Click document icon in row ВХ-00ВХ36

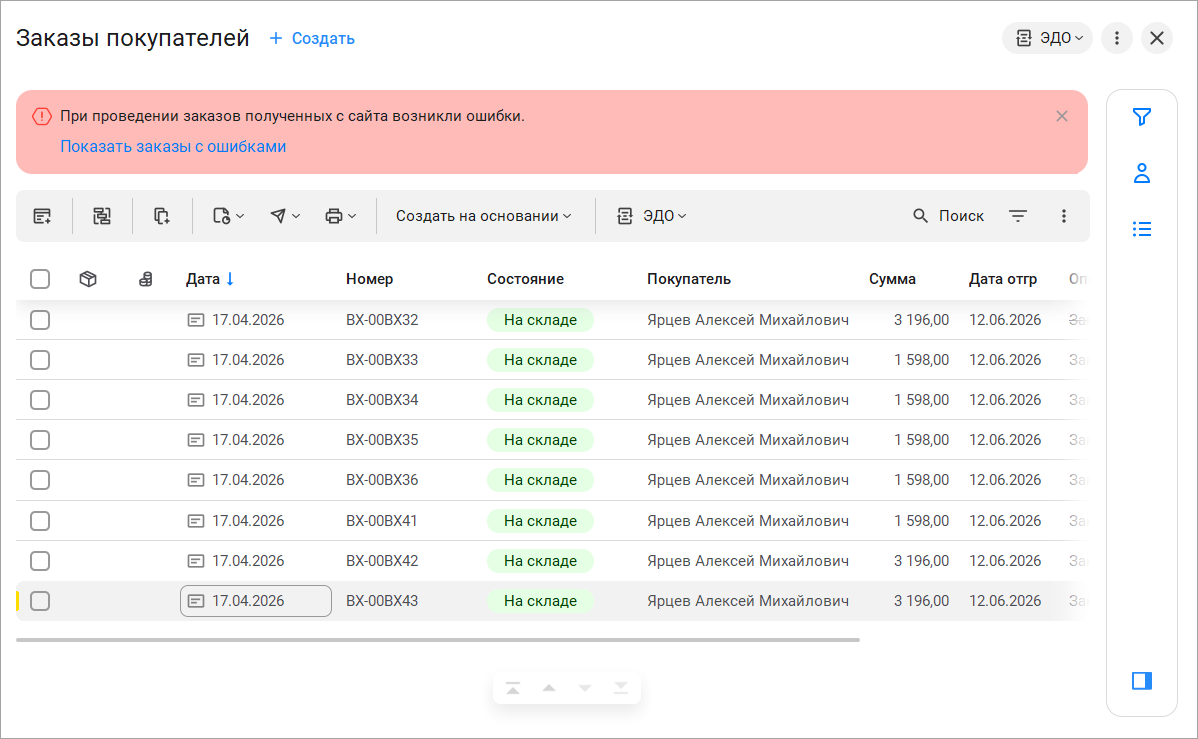(196, 480)
